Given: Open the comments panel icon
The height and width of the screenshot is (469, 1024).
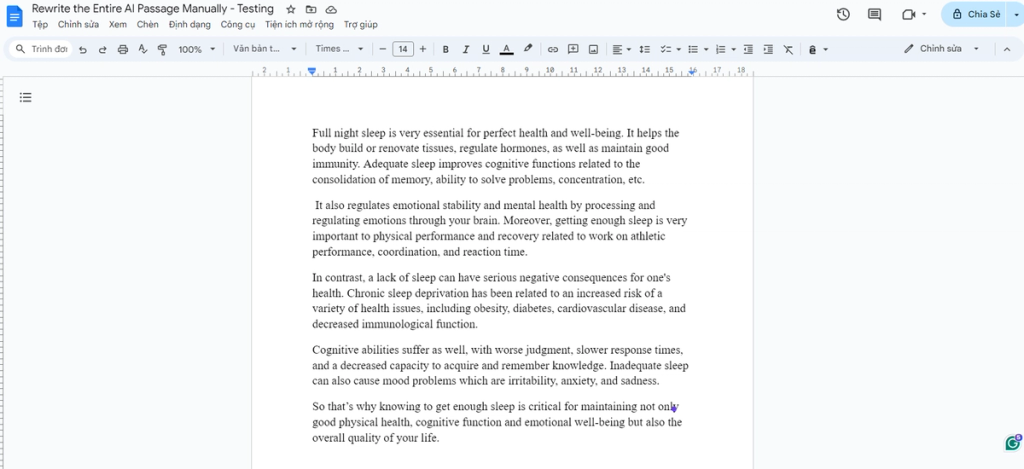Looking at the screenshot, I should coord(874,14).
